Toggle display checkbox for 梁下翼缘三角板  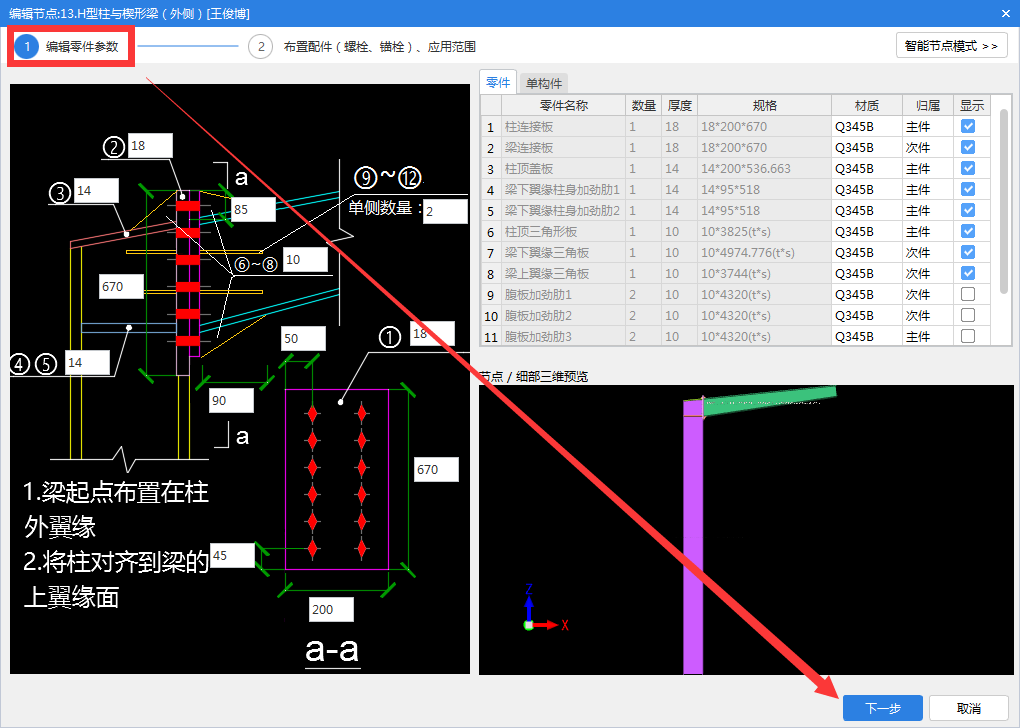(x=968, y=252)
